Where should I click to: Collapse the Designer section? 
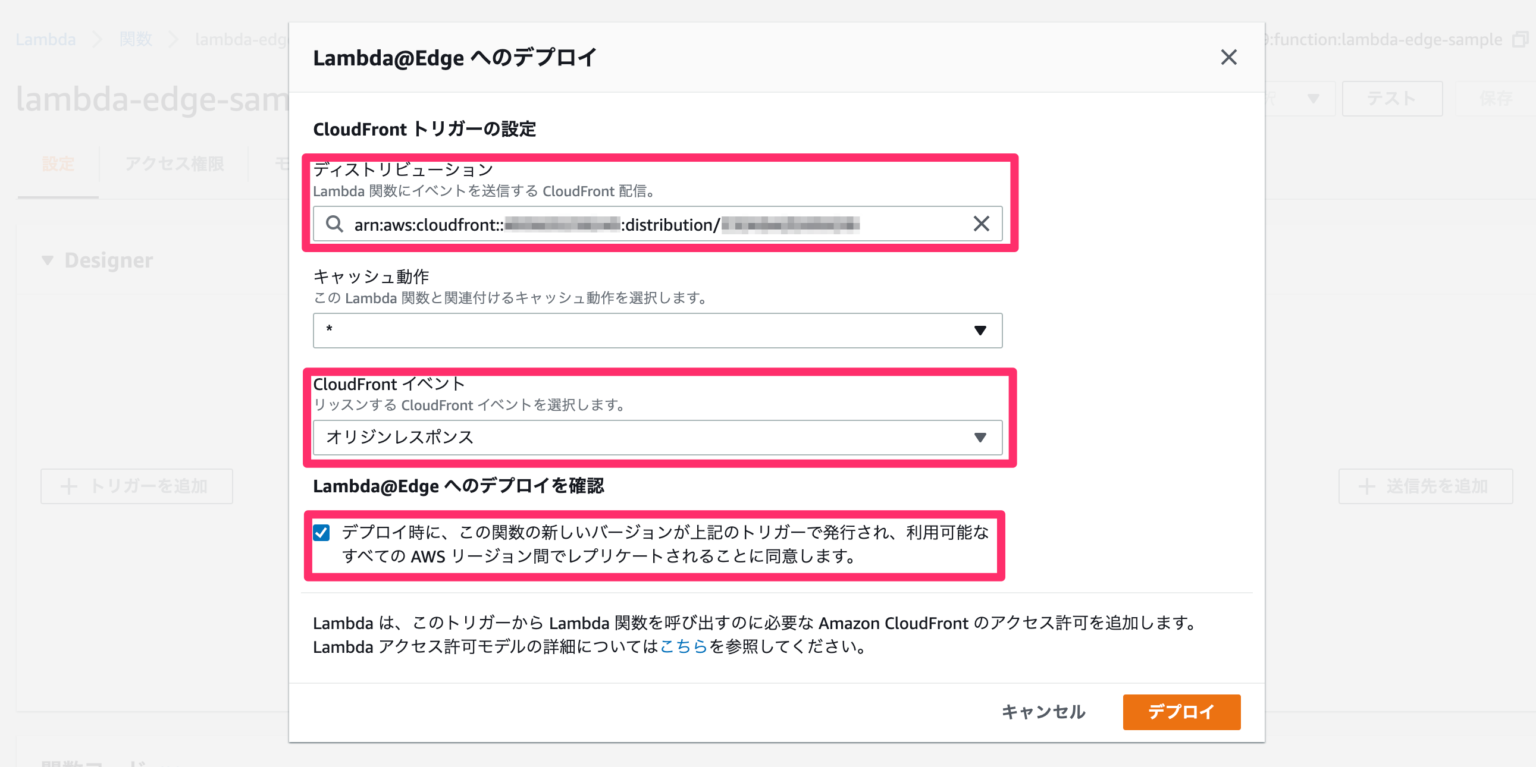(46, 259)
